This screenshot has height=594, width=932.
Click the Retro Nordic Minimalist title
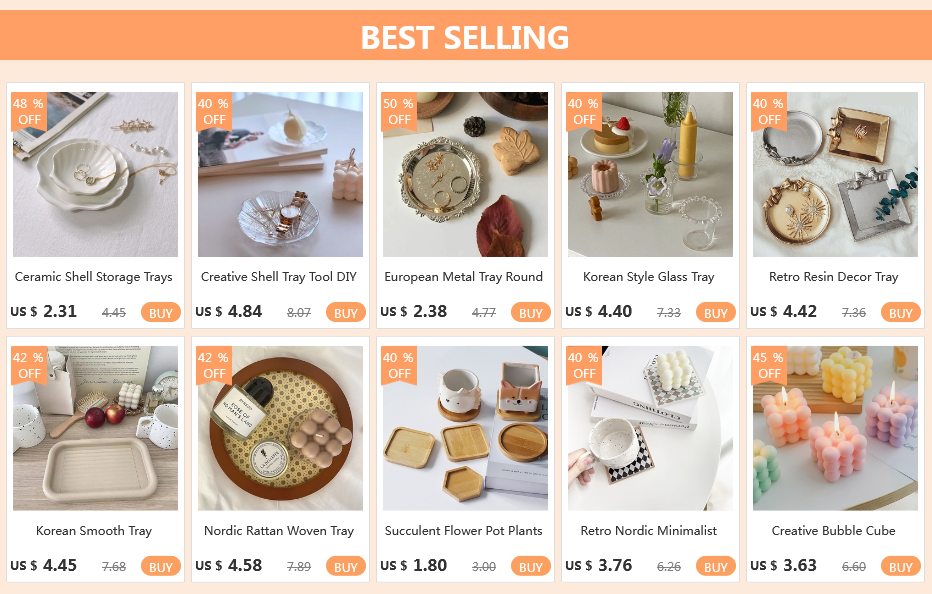[x=649, y=531]
